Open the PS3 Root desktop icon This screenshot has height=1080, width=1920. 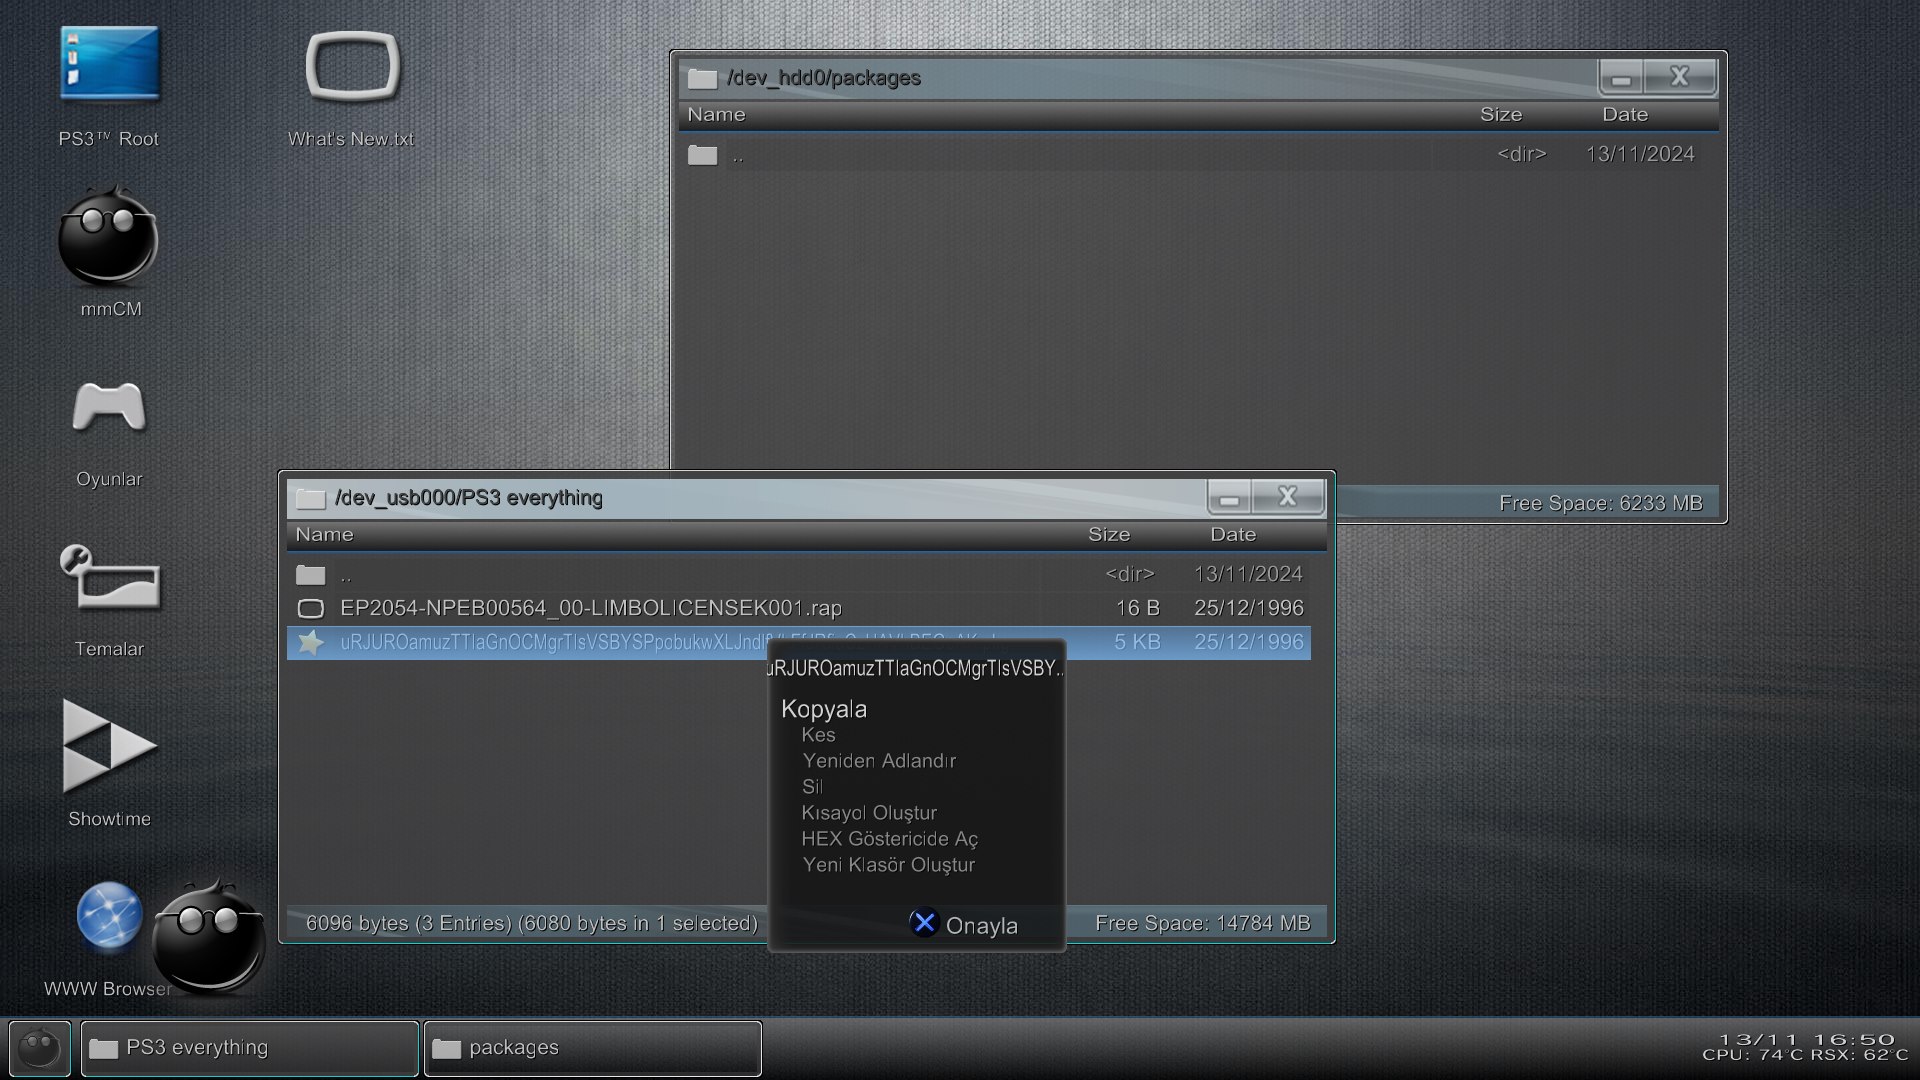tap(109, 66)
